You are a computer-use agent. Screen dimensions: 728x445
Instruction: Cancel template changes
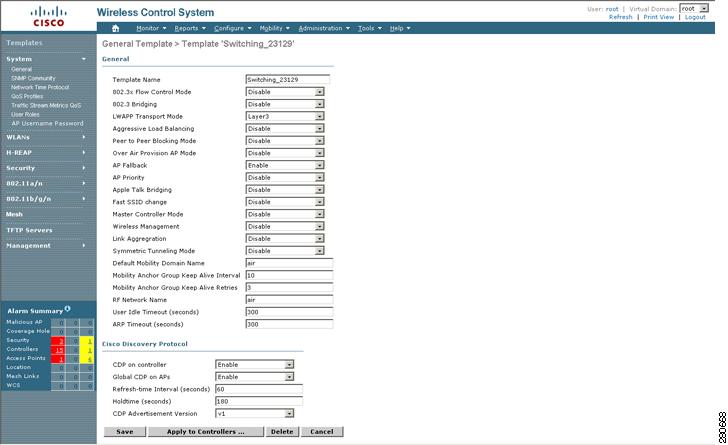pyautogui.click(x=322, y=432)
